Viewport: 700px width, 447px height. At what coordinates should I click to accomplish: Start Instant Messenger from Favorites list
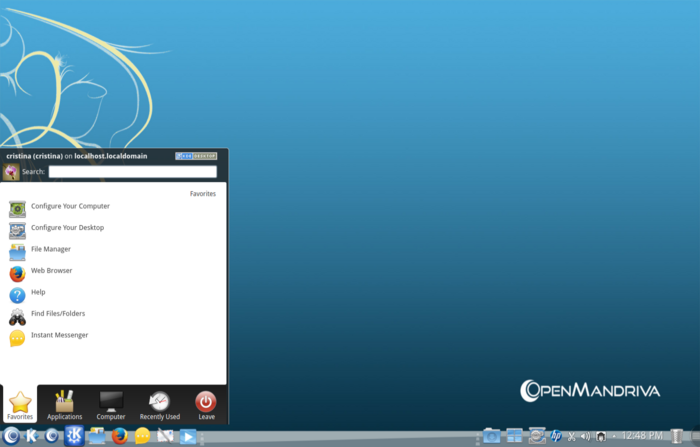pyautogui.click(x=112, y=338)
